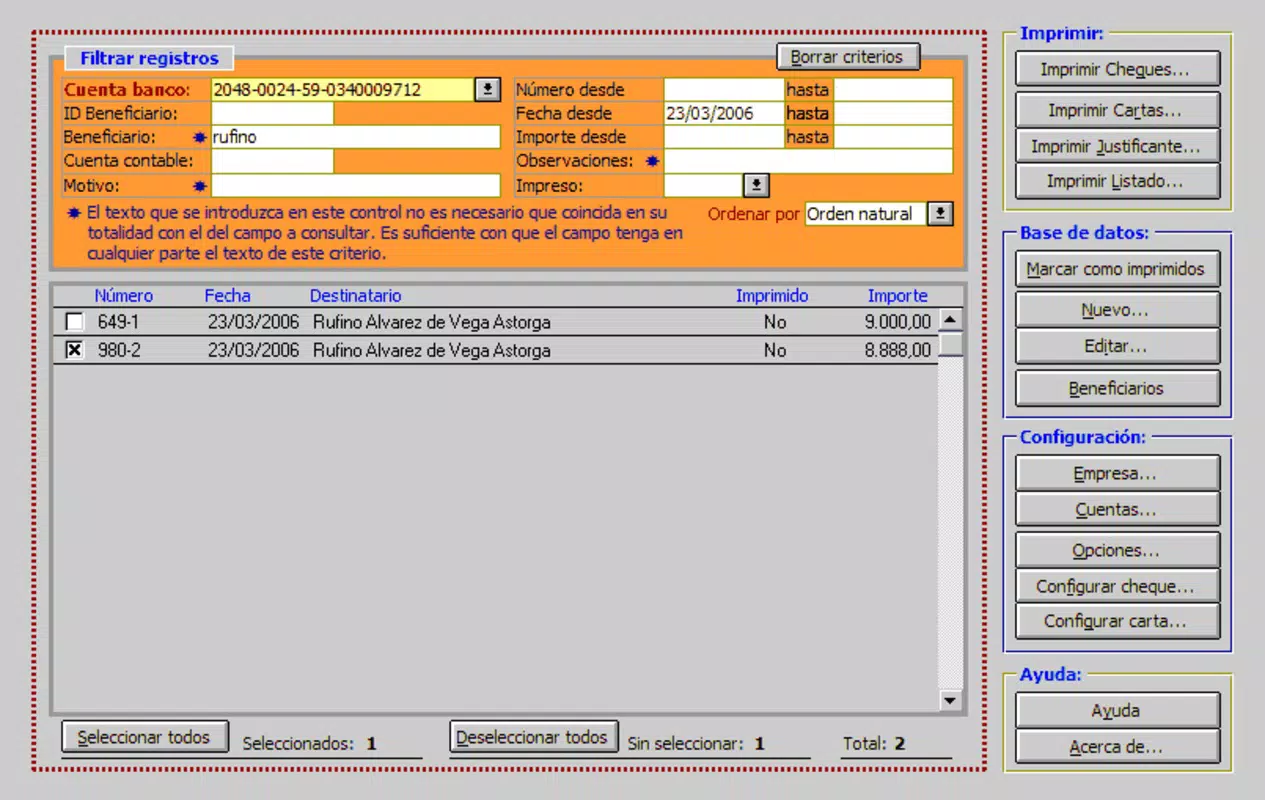Check the box for cheque 649-1
The width and height of the screenshot is (1265, 800).
(75, 322)
